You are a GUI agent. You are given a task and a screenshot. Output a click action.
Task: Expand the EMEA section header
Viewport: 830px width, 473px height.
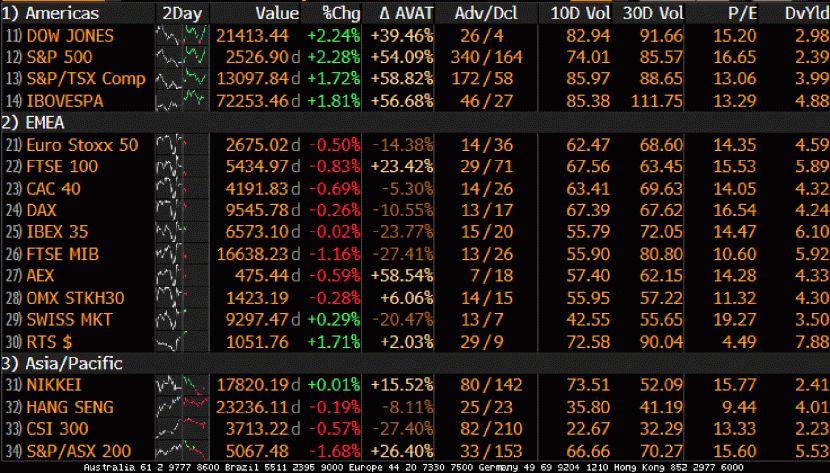coord(33,123)
